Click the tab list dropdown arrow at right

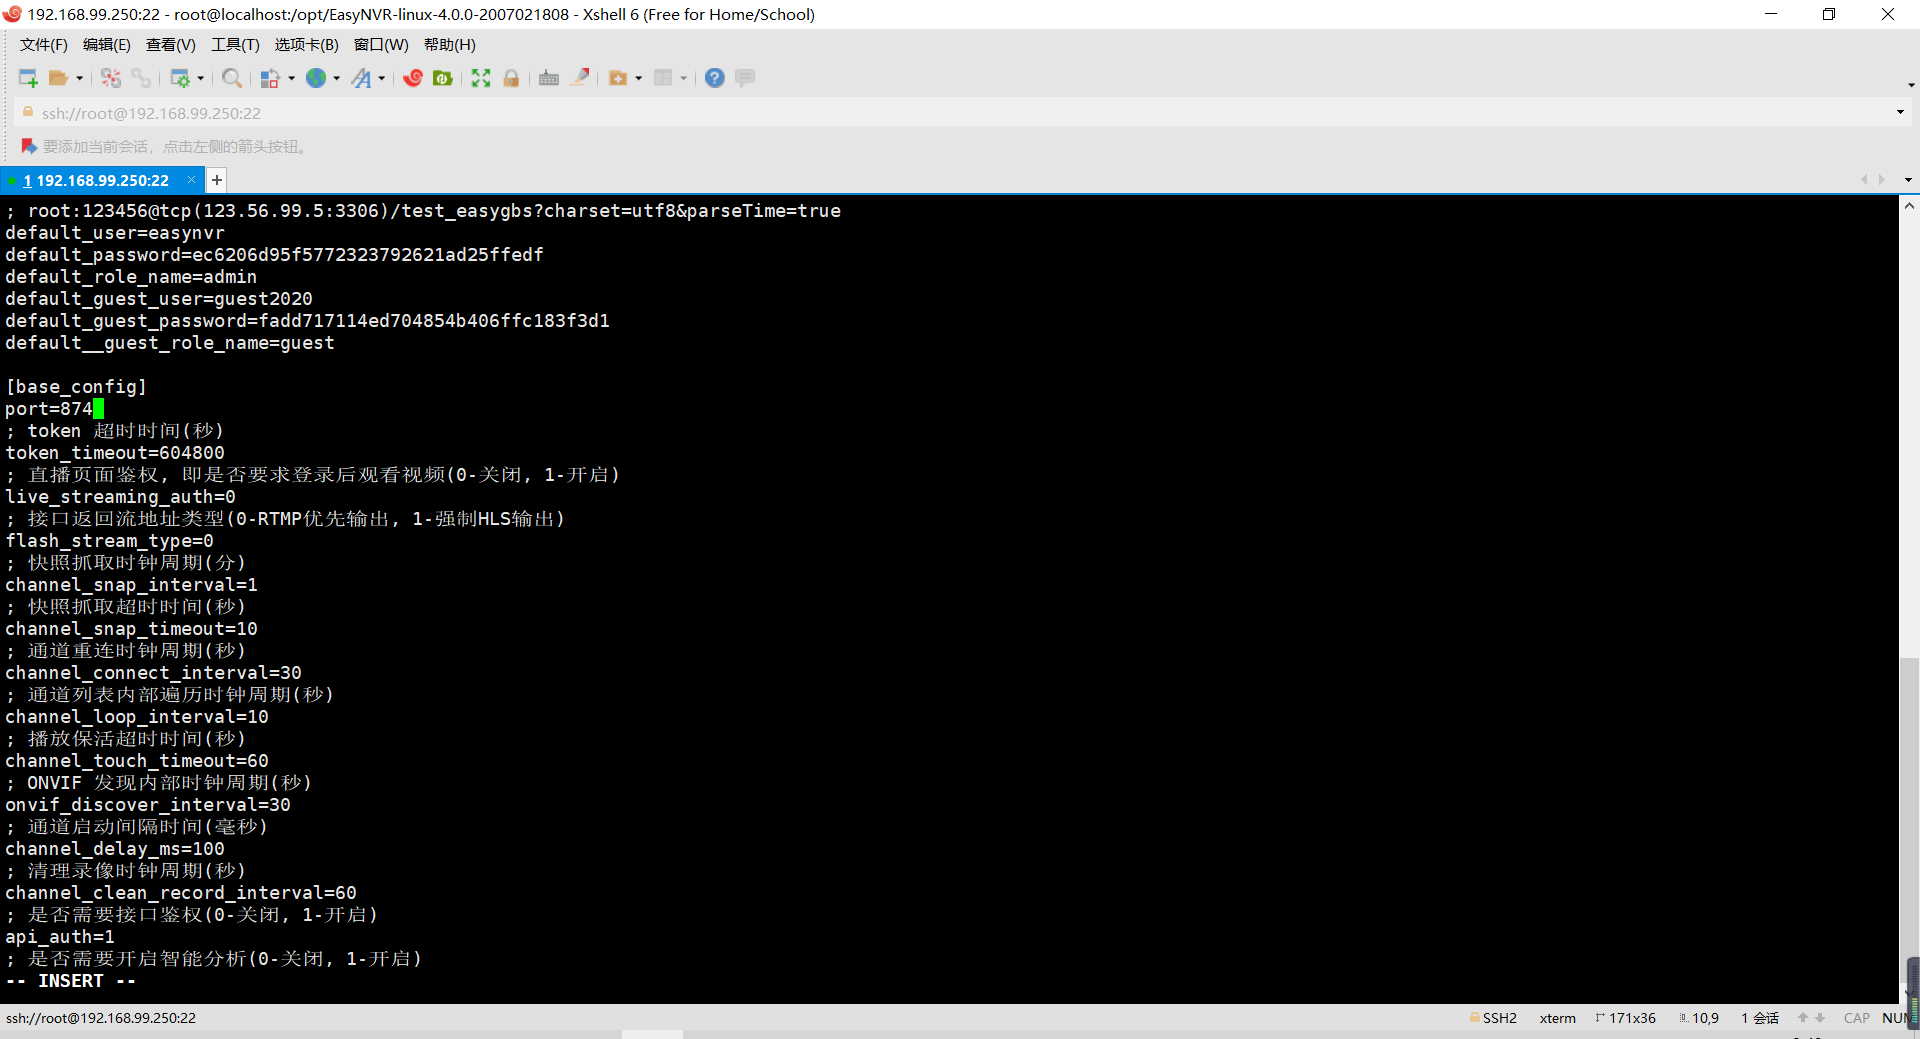[1908, 180]
